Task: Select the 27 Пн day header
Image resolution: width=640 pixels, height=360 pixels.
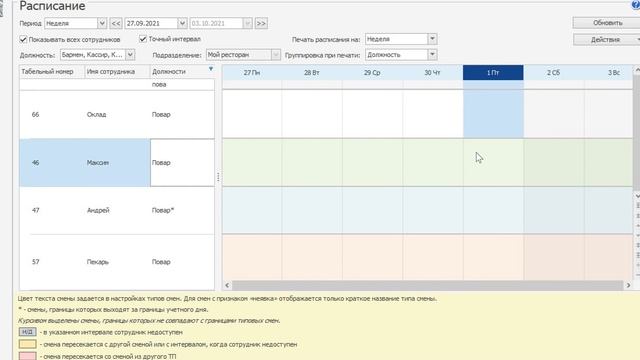Action: [252, 73]
